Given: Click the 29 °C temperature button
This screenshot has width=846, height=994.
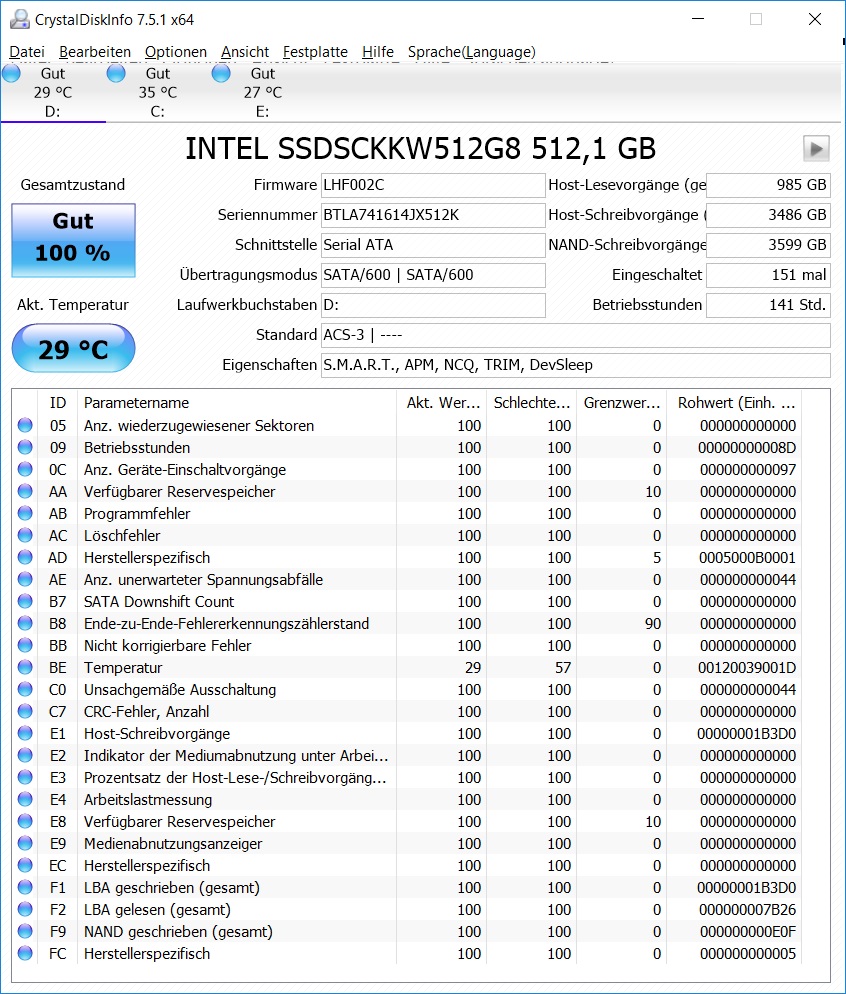Looking at the screenshot, I should tap(74, 348).
